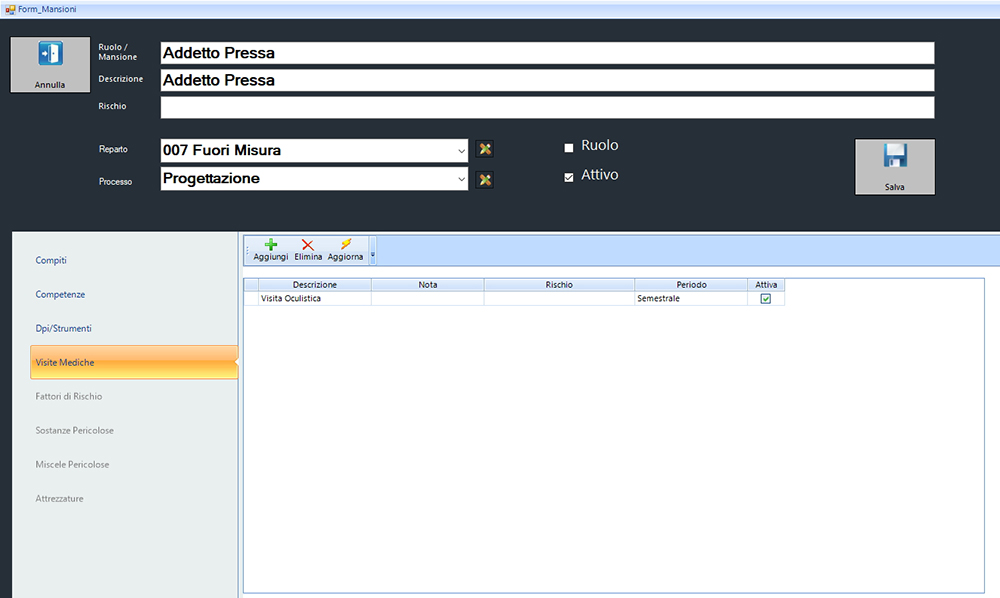Click the red X Elimina icon
Viewport: 1000px width, 598px height.
pos(308,244)
